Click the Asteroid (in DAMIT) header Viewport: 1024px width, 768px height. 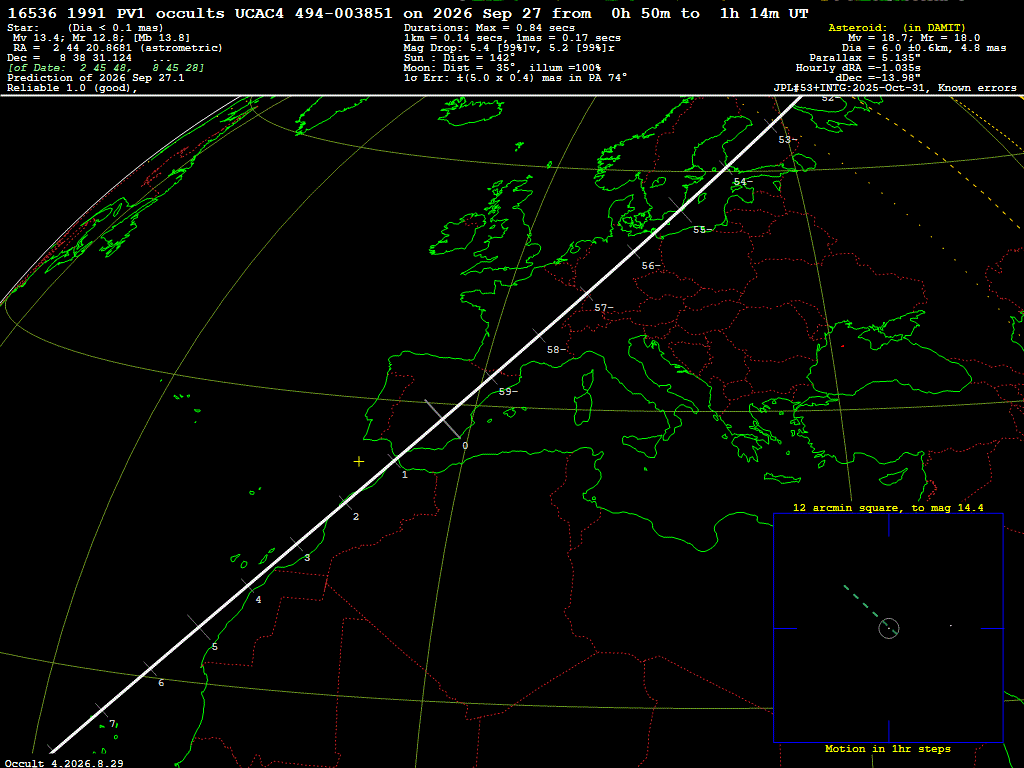coord(896,27)
